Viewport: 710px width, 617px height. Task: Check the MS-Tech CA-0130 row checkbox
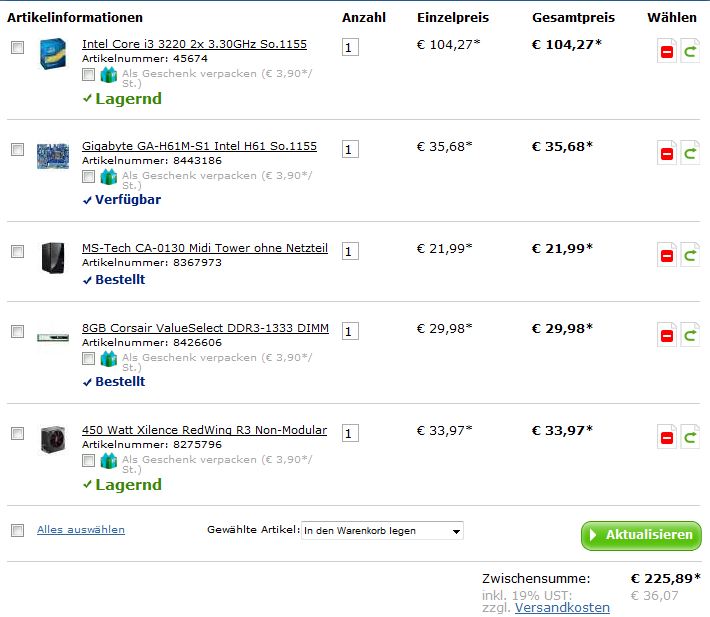(x=17, y=251)
